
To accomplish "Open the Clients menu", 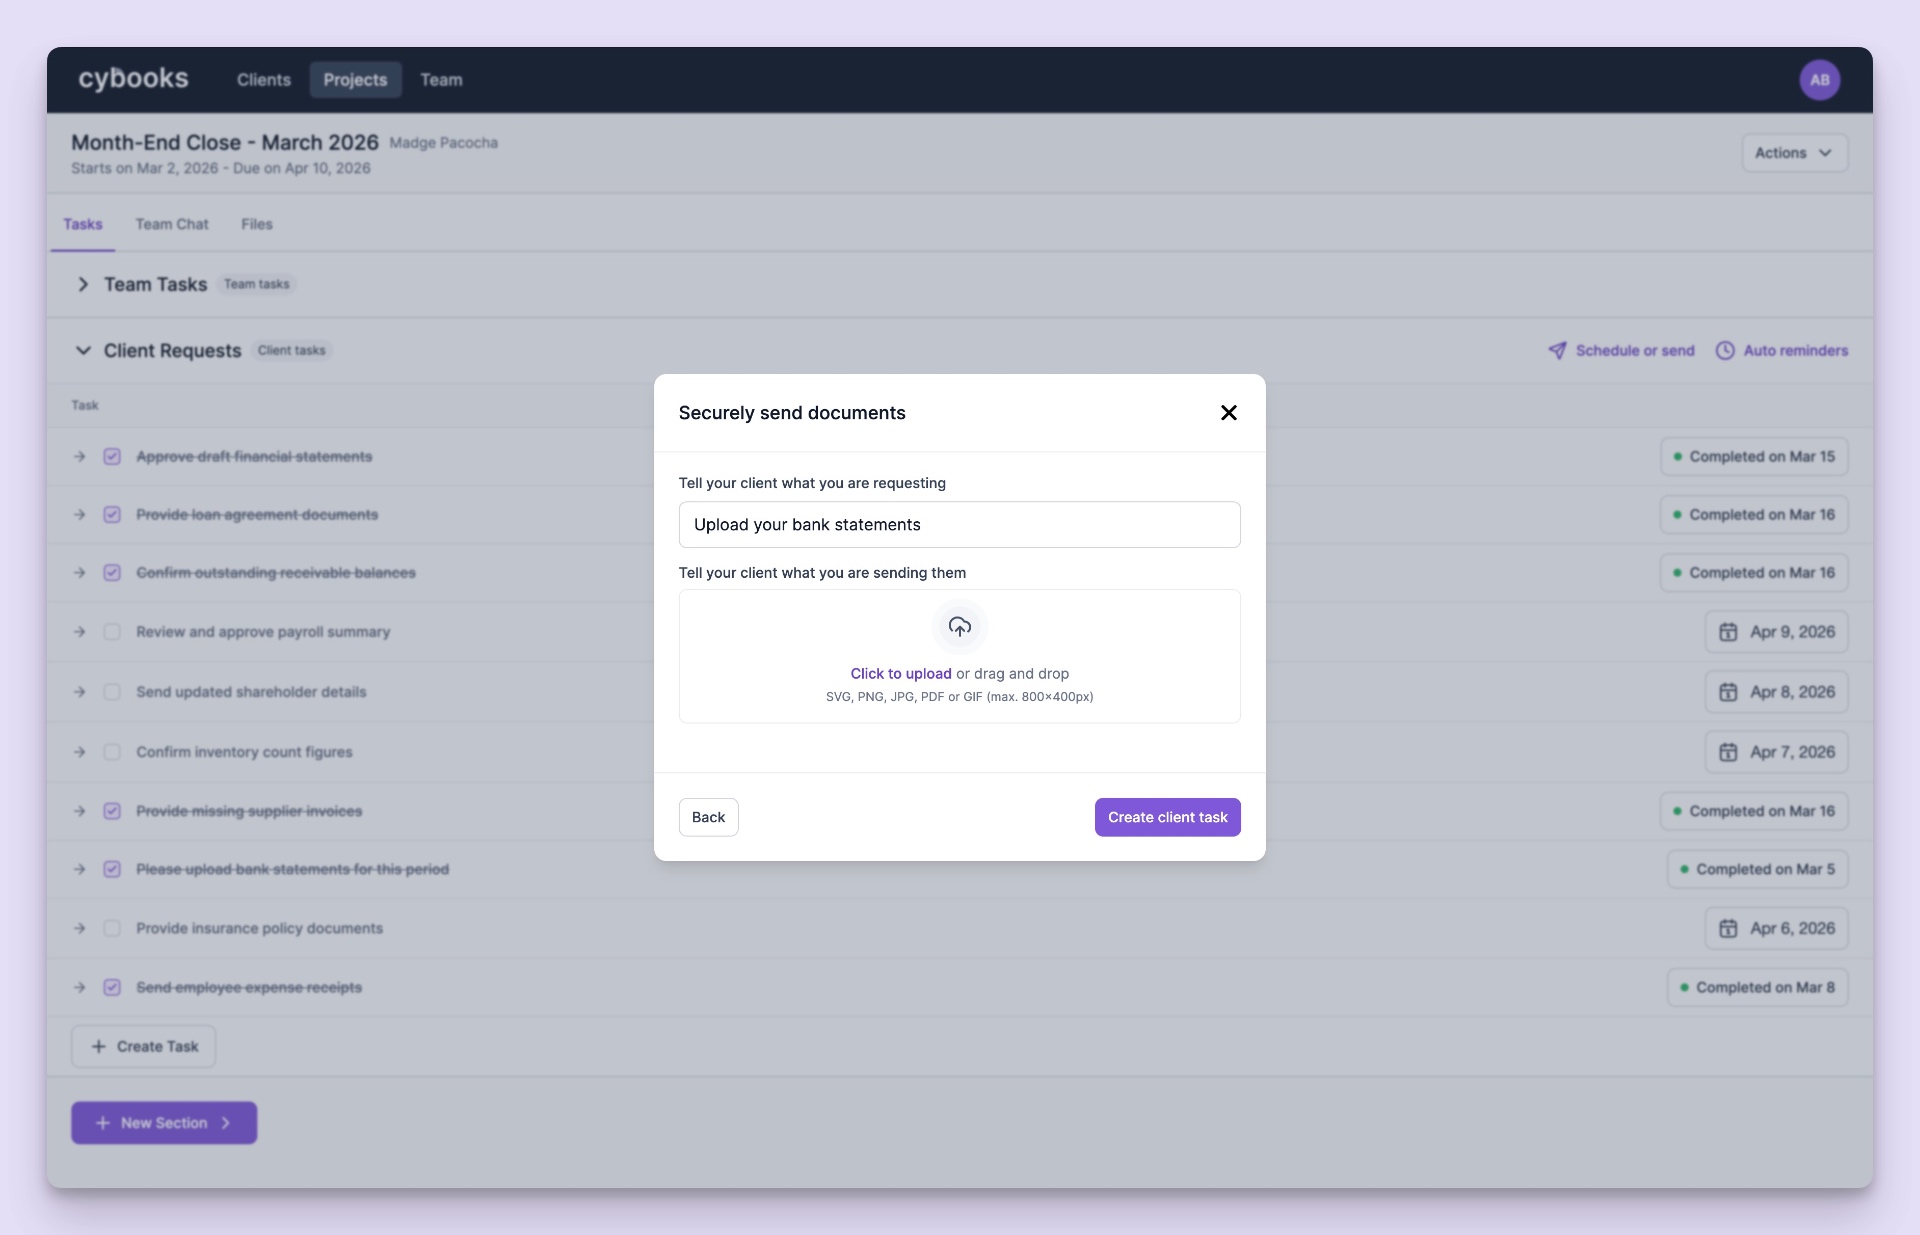I will (x=264, y=80).
